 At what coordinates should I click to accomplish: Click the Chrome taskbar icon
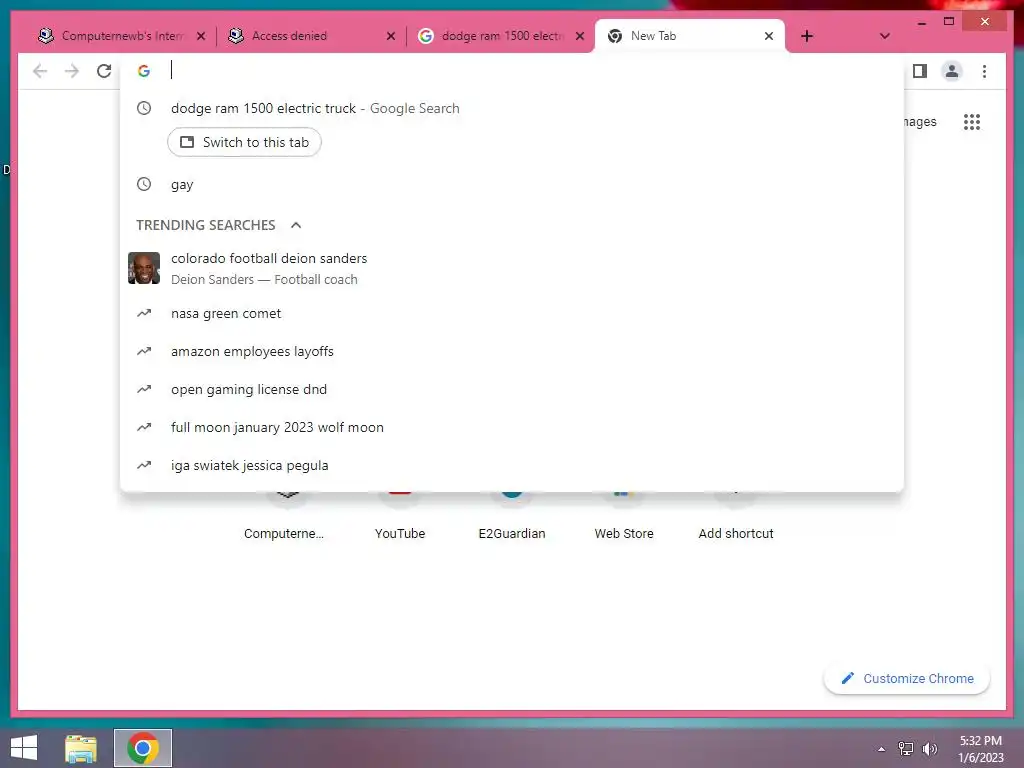click(x=143, y=748)
